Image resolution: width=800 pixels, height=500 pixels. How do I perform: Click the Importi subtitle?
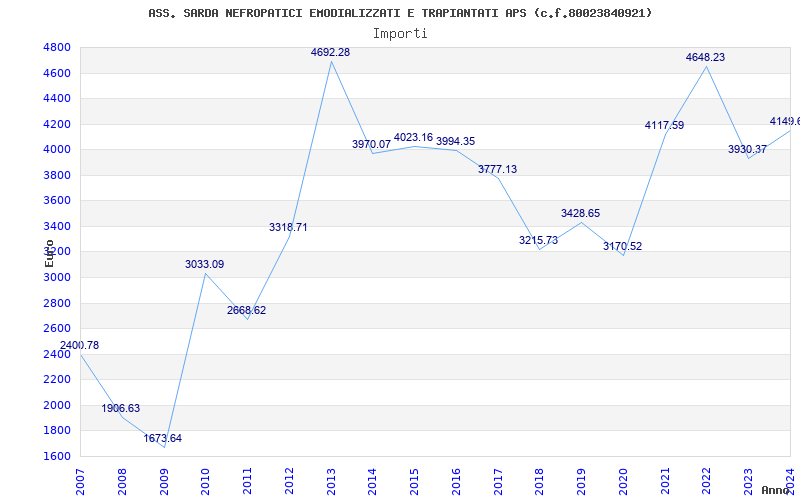tap(400, 34)
